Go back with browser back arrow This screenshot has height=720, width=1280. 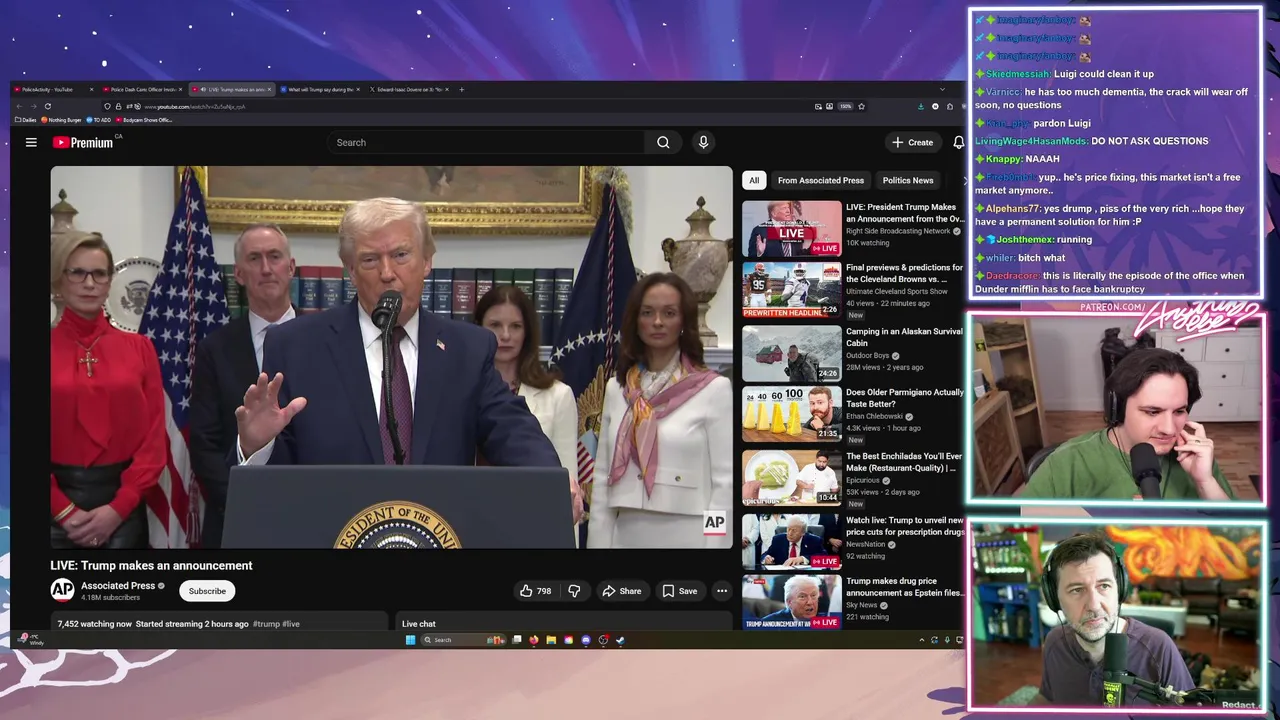(x=19, y=106)
